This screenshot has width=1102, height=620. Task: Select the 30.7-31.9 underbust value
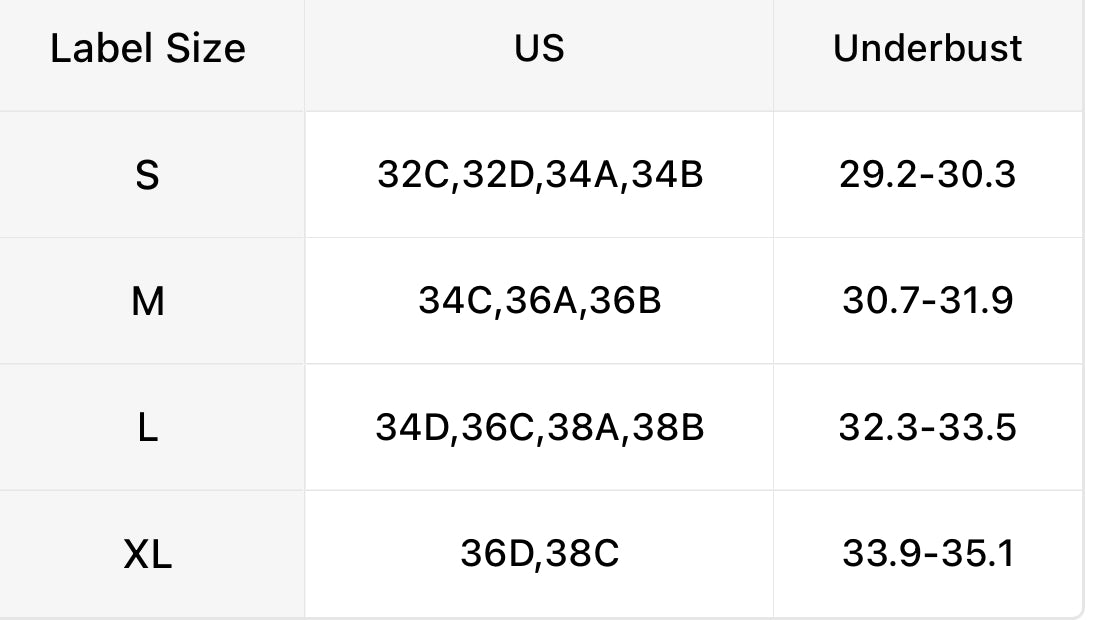927,301
